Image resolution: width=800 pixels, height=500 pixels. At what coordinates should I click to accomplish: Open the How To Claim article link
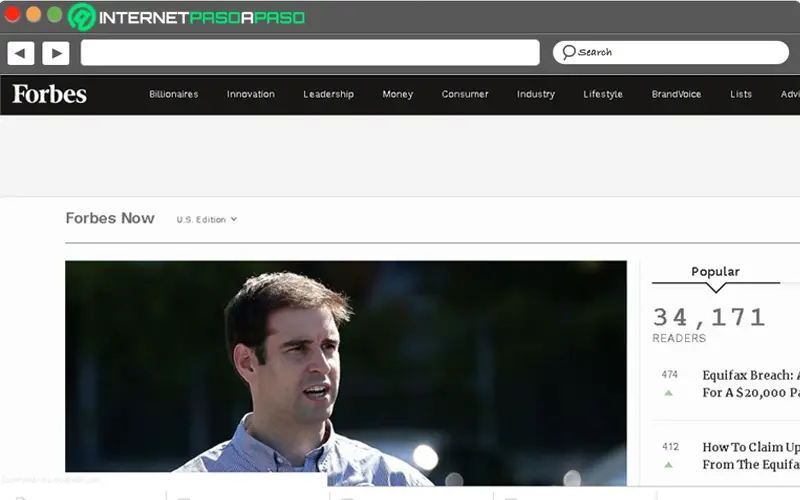[x=751, y=456]
